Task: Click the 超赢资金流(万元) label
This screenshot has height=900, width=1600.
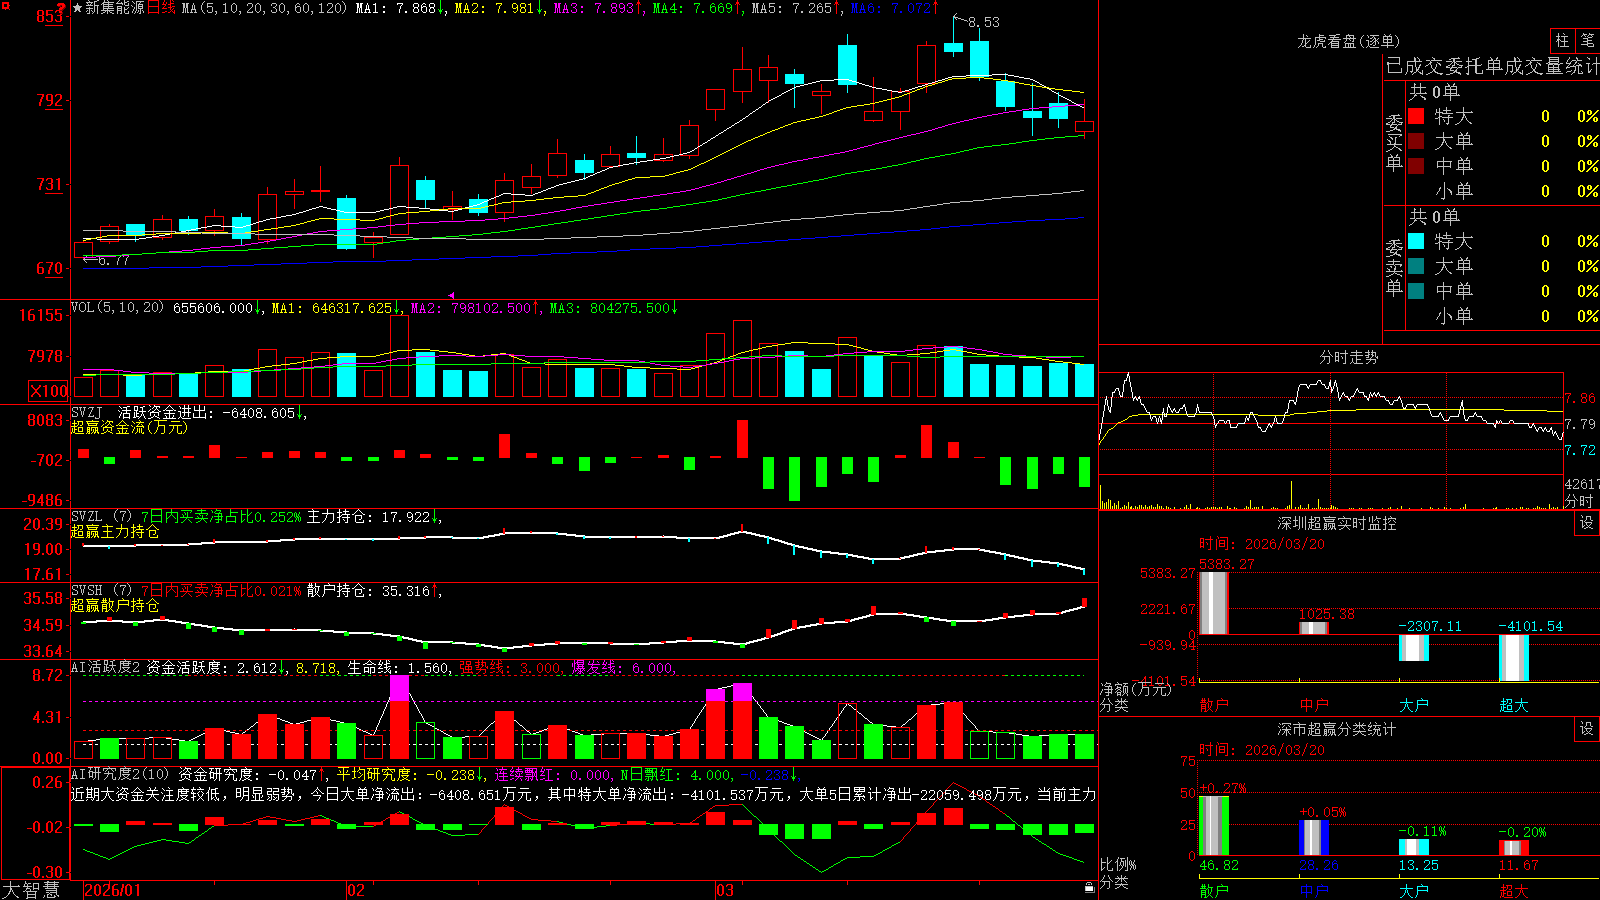Action: 129,427
